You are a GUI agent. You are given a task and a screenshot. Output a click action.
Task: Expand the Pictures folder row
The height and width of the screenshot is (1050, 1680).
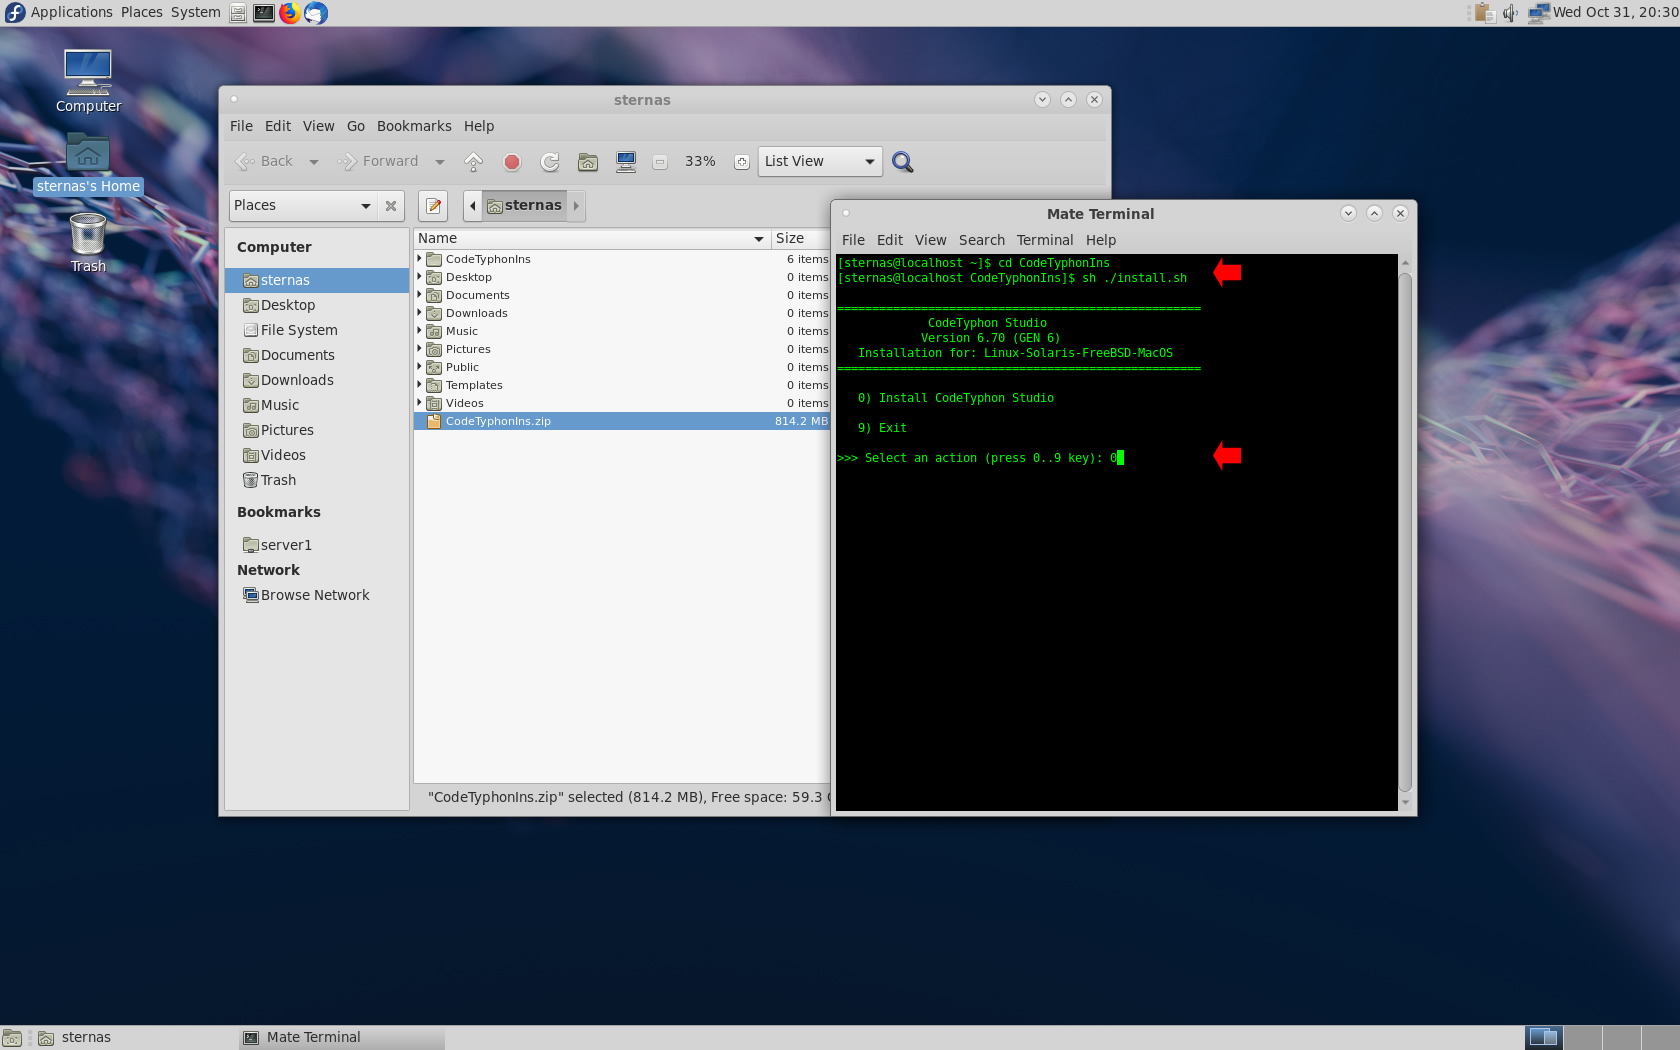coord(419,349)
